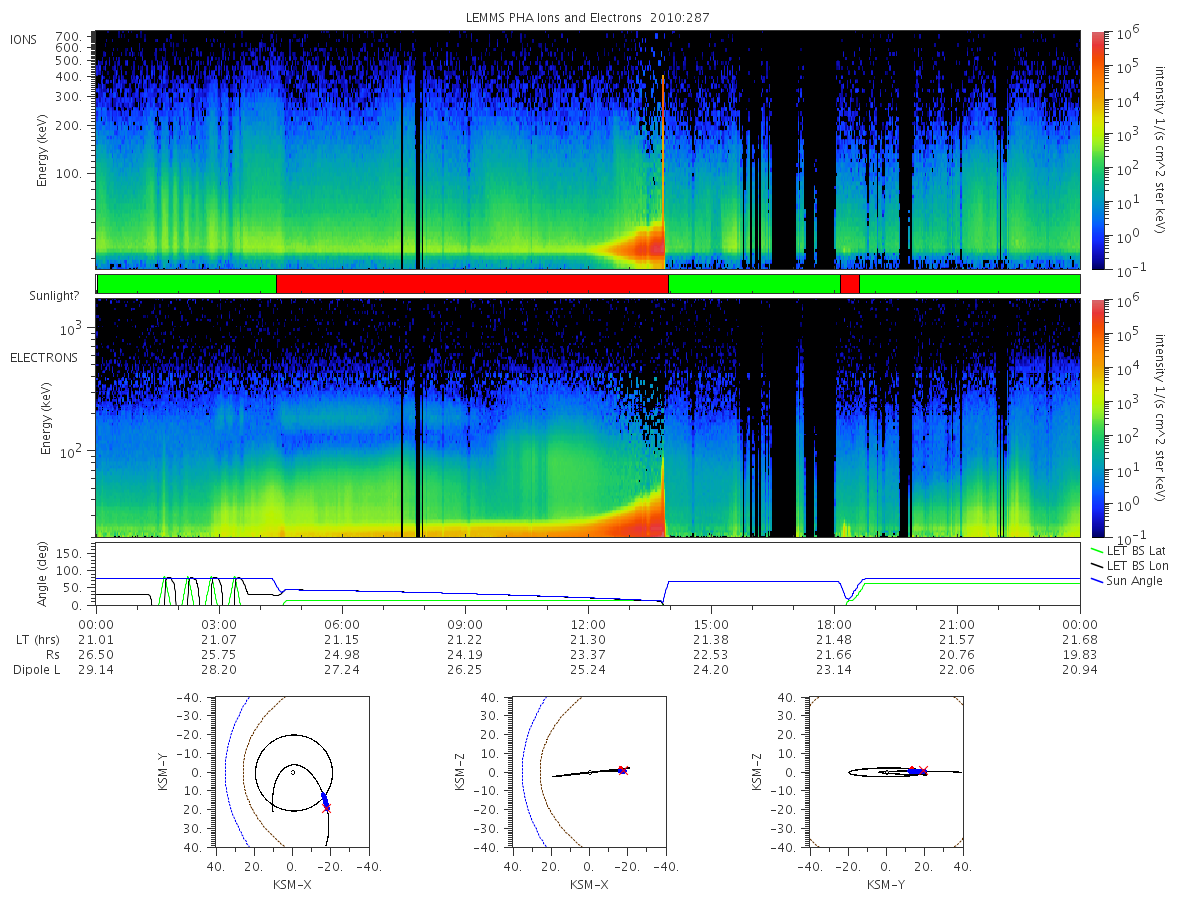
Task: Click the LEMMS PHA Ions and Electrons title
Action: 588,18
